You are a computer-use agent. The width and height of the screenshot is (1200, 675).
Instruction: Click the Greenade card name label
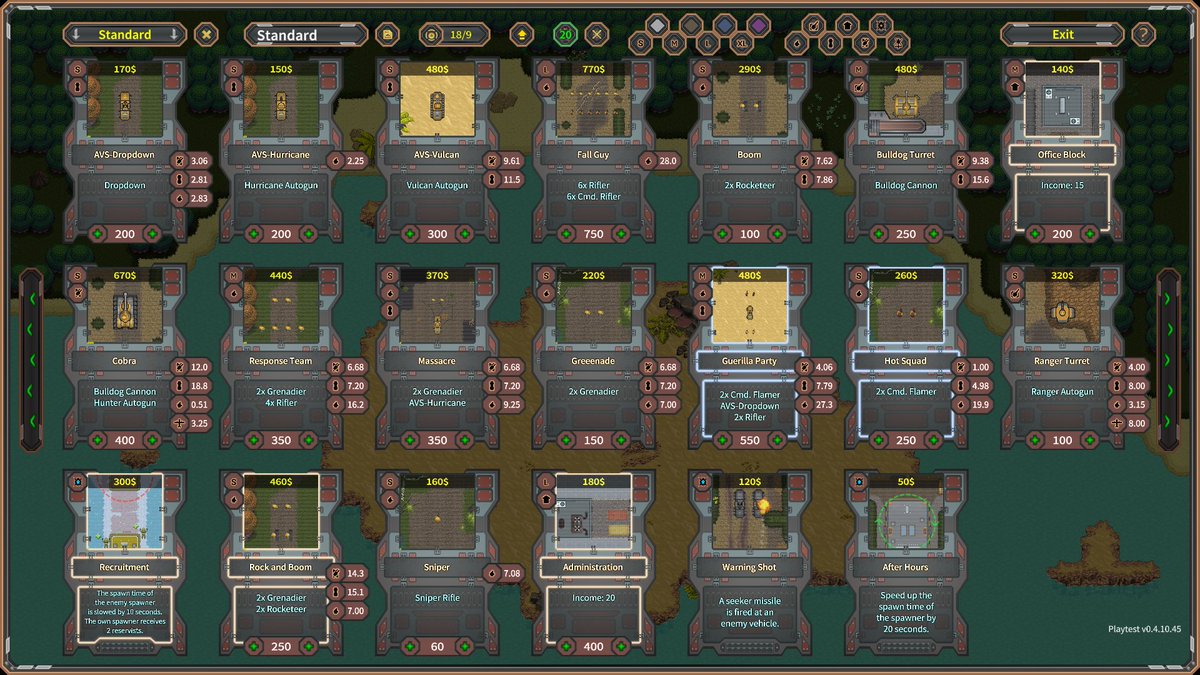pos(593,361)
